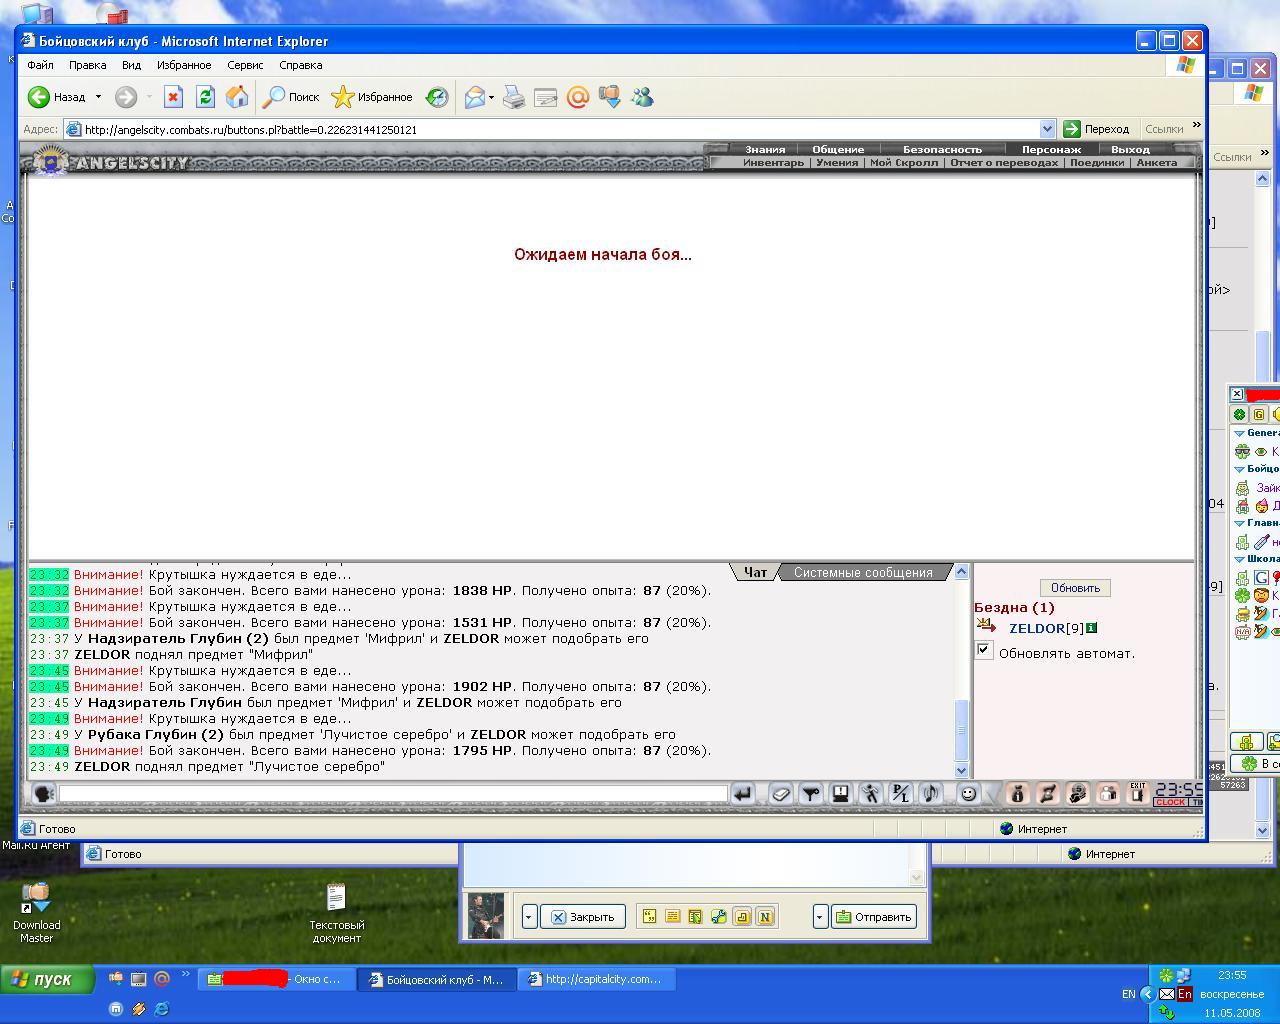This screenshot has width=1280, height=1024.
Task: Open the Анкета link
Action: coord(1156,162)
